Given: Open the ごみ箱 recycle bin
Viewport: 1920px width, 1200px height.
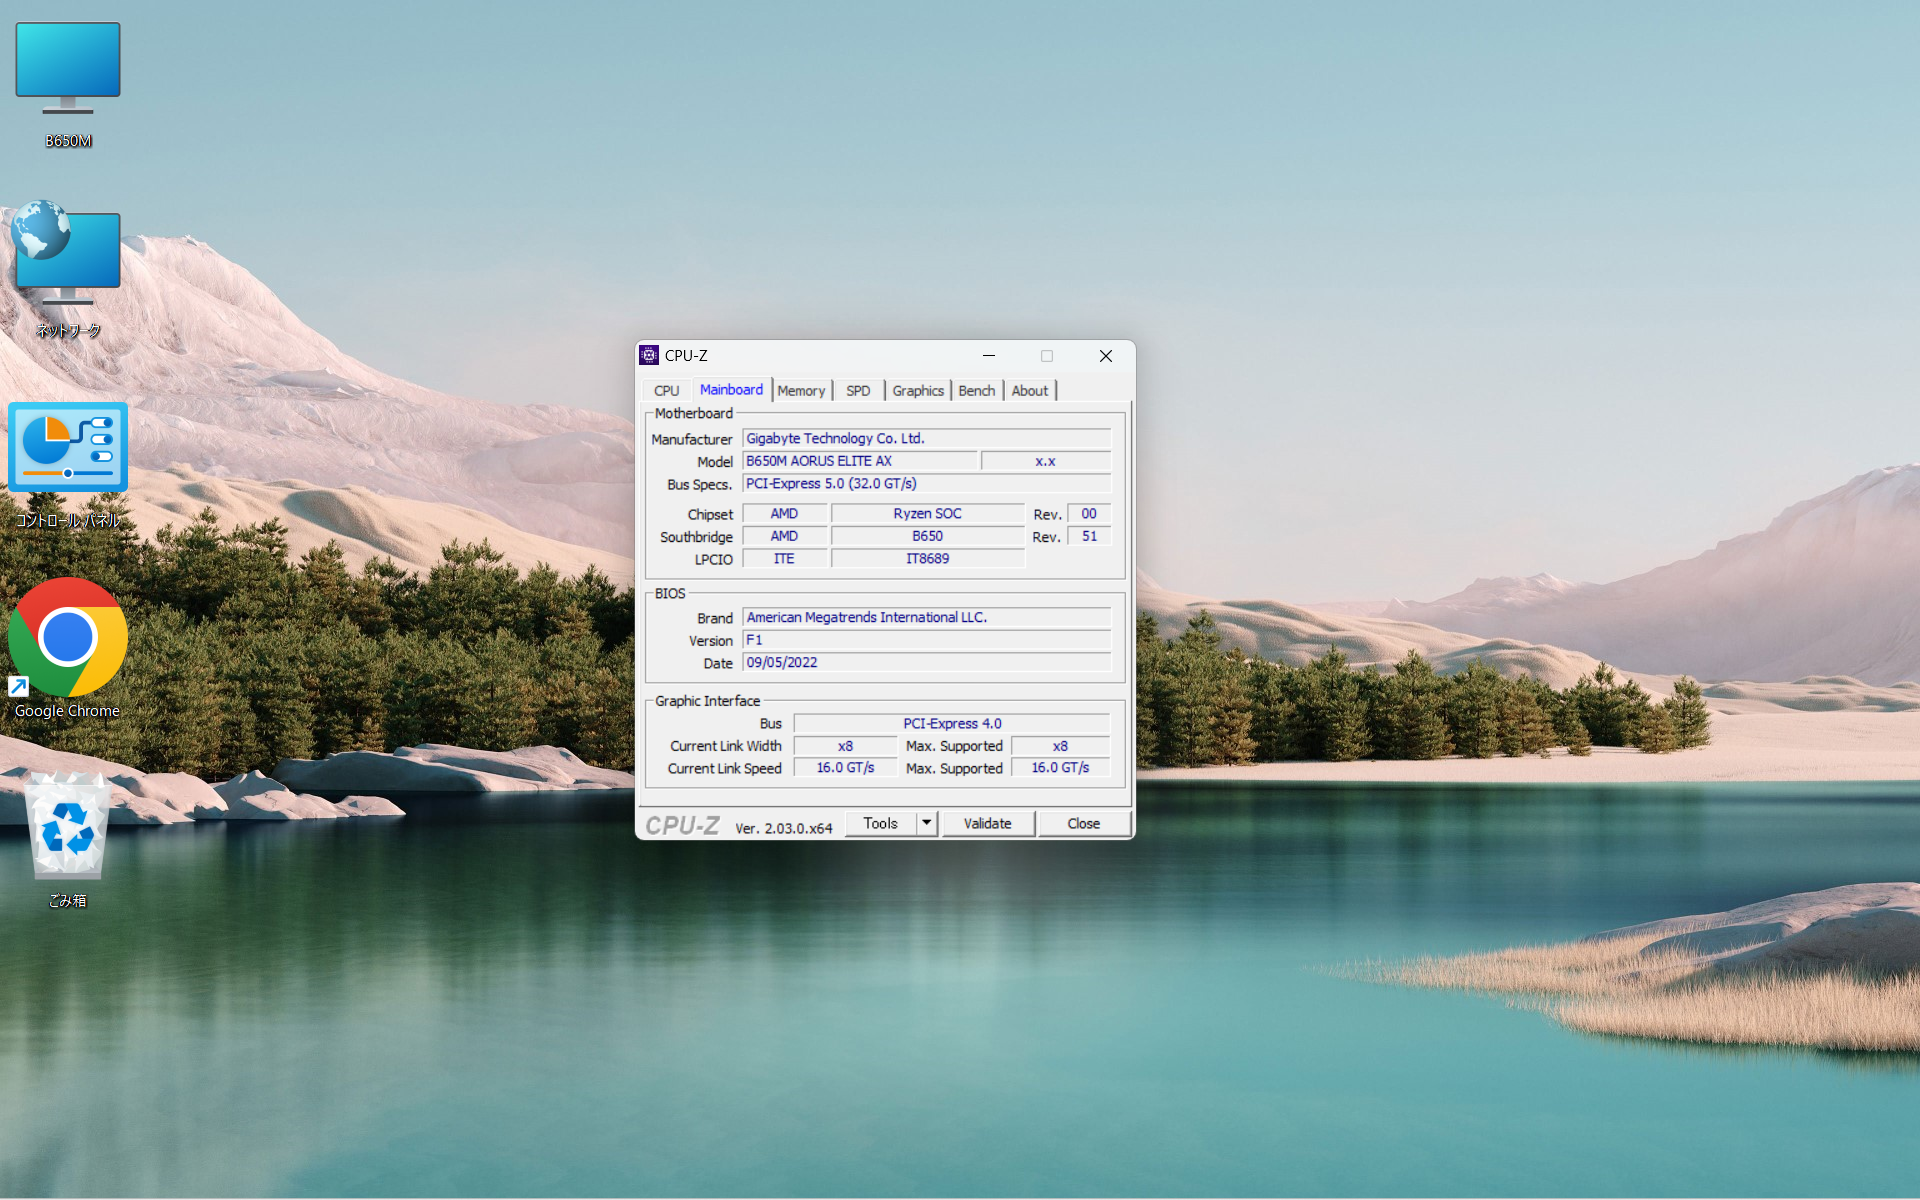Looking at the screenshot, I should (68, 840).
